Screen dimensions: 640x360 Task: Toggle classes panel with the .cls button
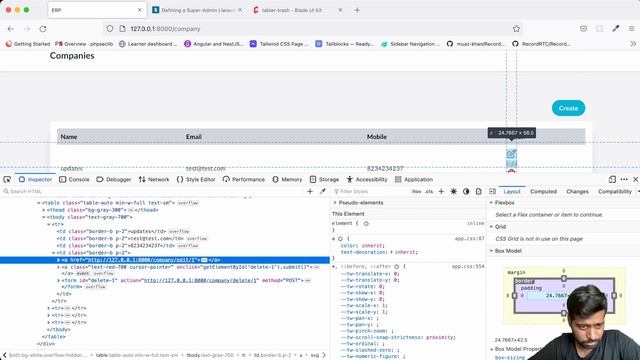pos(429,191)
